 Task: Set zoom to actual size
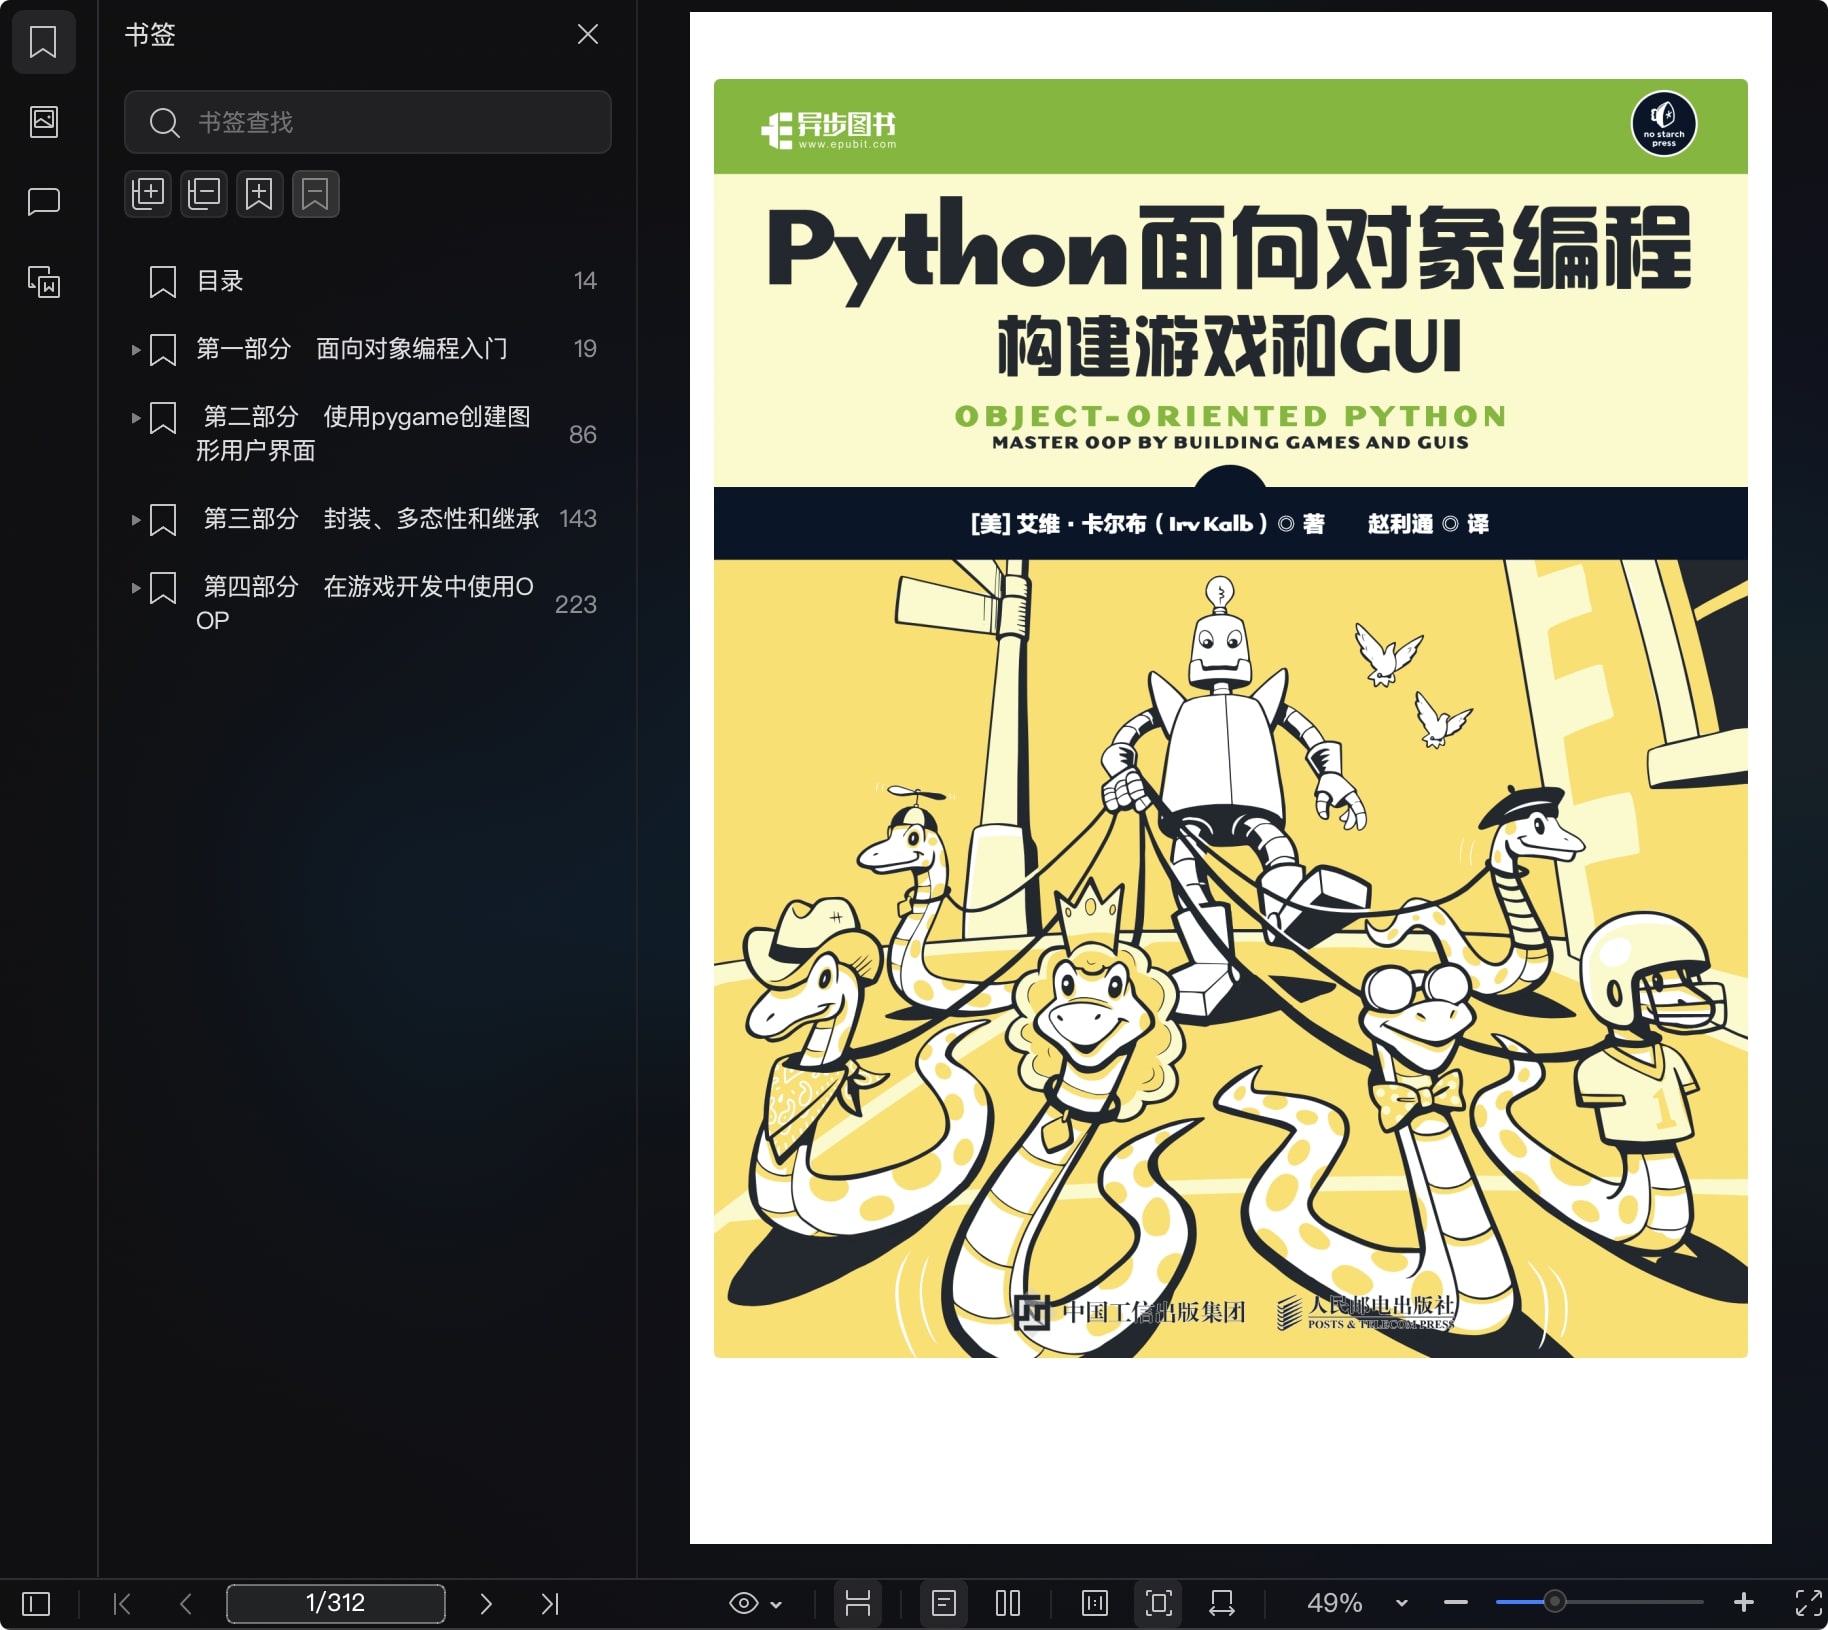[x=1095, y=1603]
